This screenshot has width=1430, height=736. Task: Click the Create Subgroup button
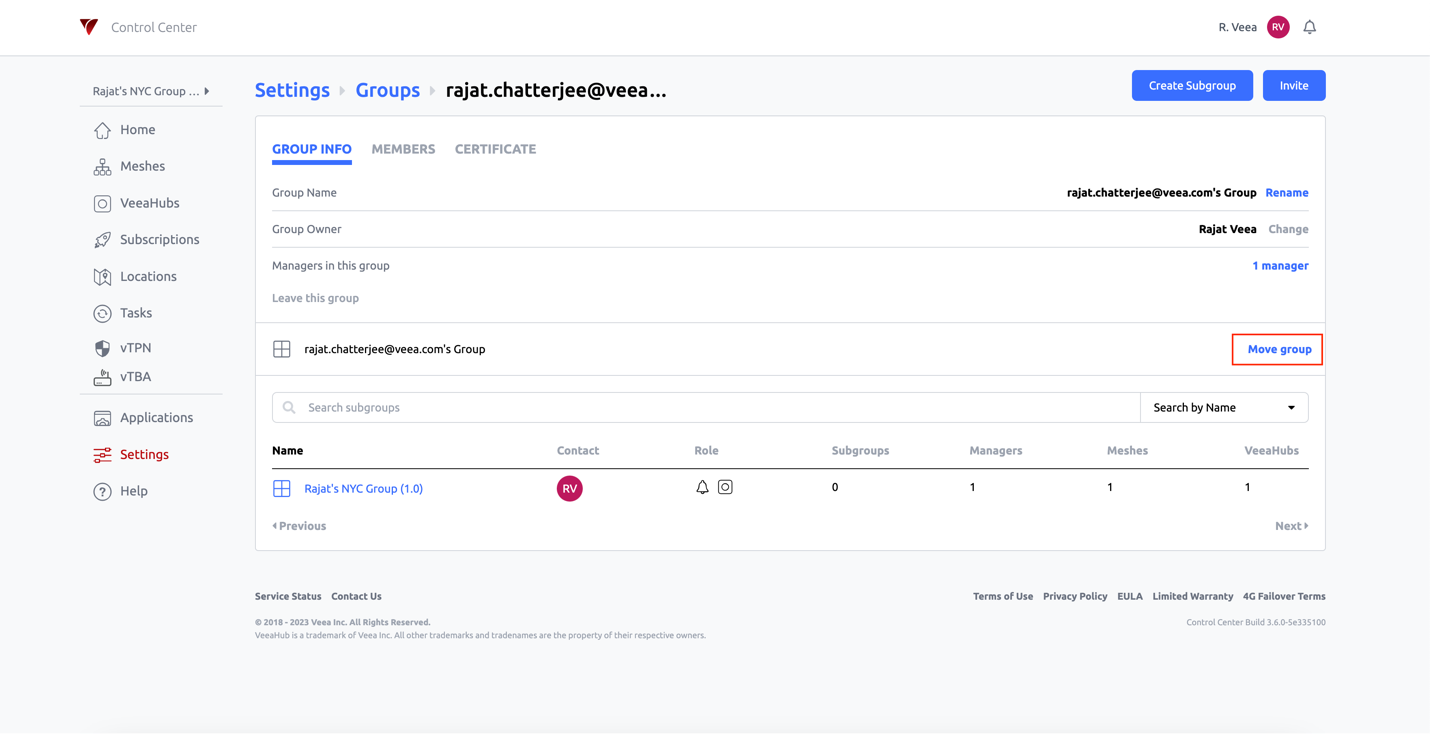[x=1192, y=85]
